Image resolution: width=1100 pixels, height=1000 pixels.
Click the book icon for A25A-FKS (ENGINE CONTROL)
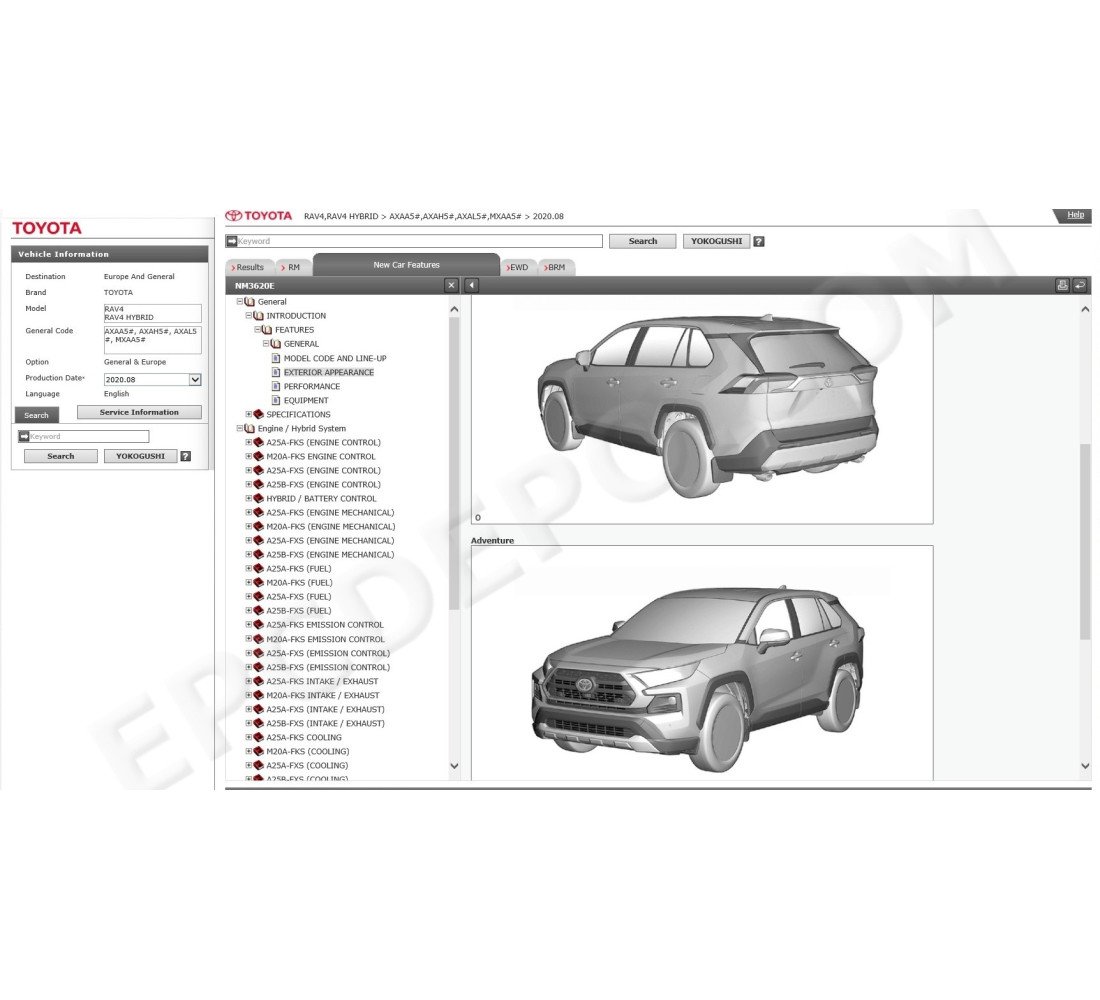click(x=258, y=442)
